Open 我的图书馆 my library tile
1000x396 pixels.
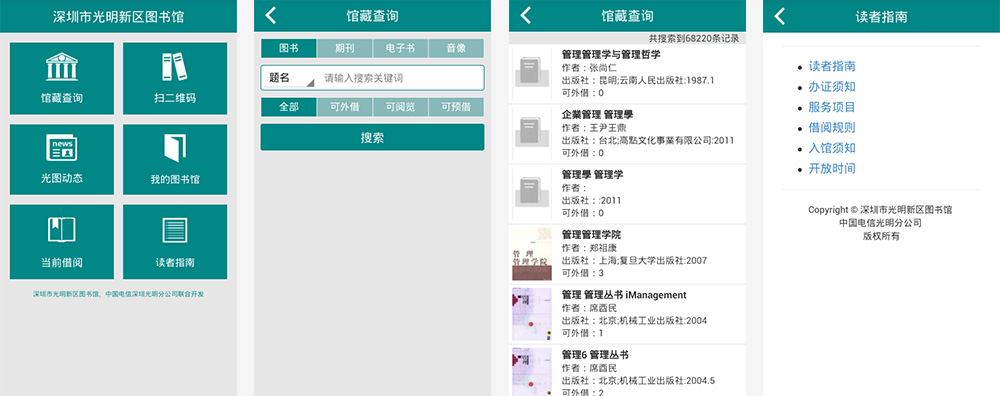click(x=175, y=159)
